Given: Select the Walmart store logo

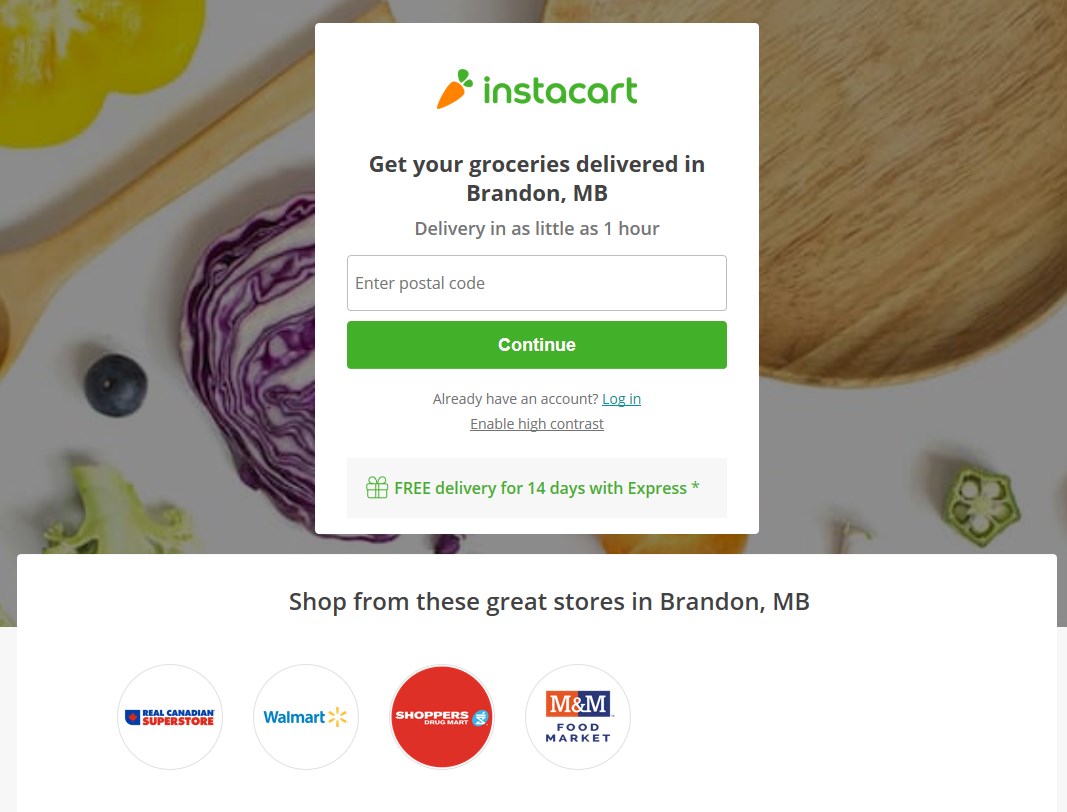Looking at the screenshot, I should [306, 717].
